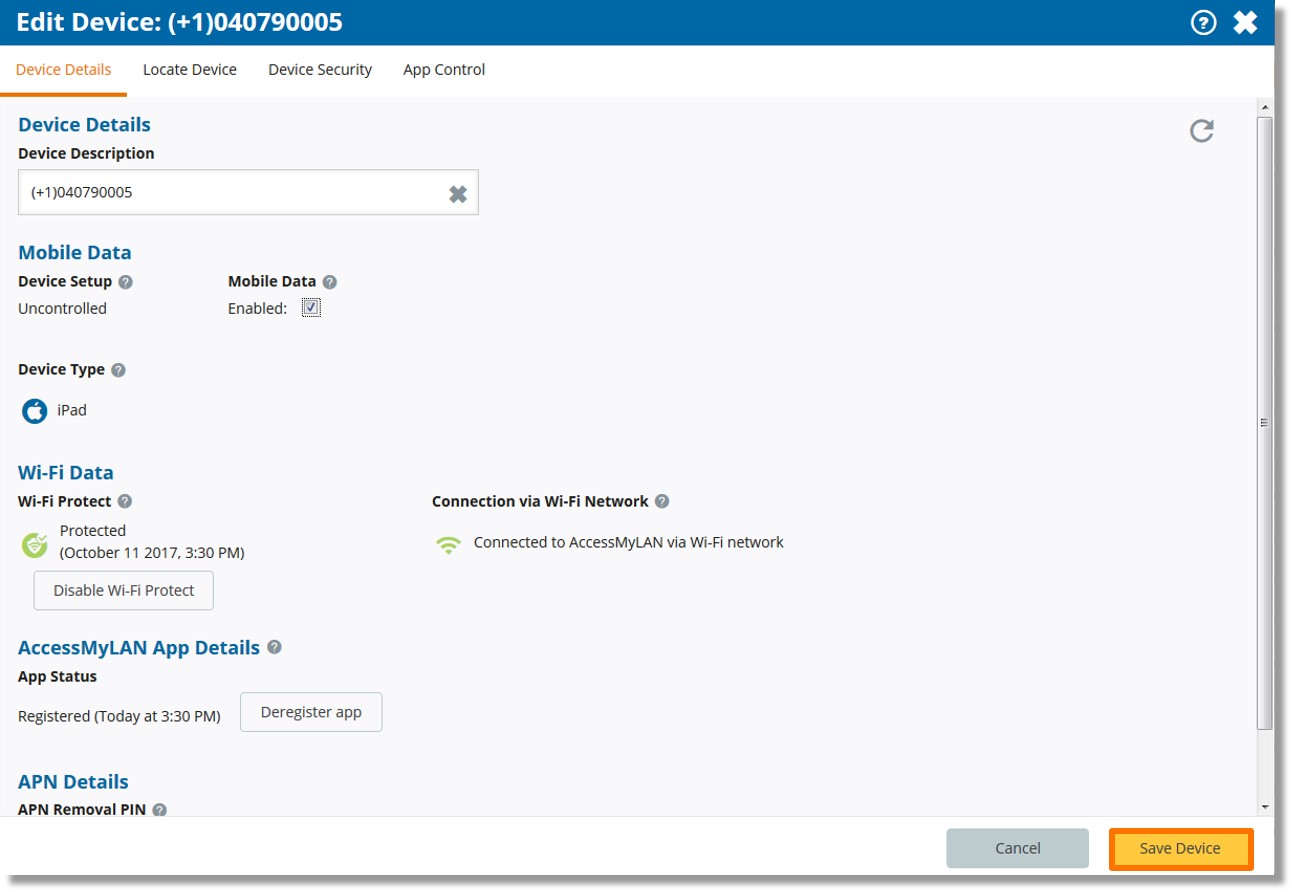
Task: Open the help icon in title bar
Action: point(1203,22)
